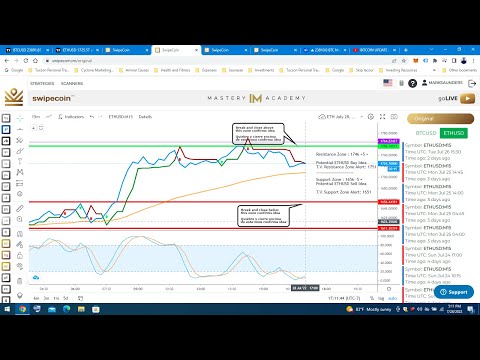Image resolution: width=480 pixels, height=360 pixels.
Task: Open the 15m interval dropdown
Action: point(36,117)
